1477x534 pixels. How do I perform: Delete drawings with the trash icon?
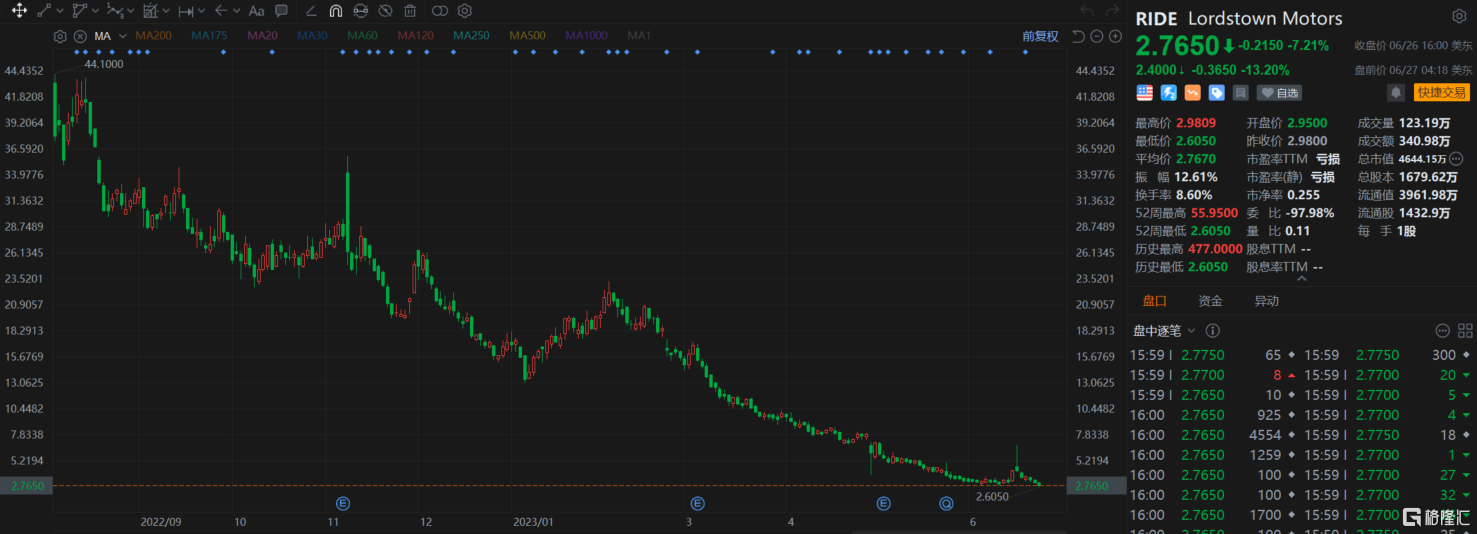tap(410, 11)
